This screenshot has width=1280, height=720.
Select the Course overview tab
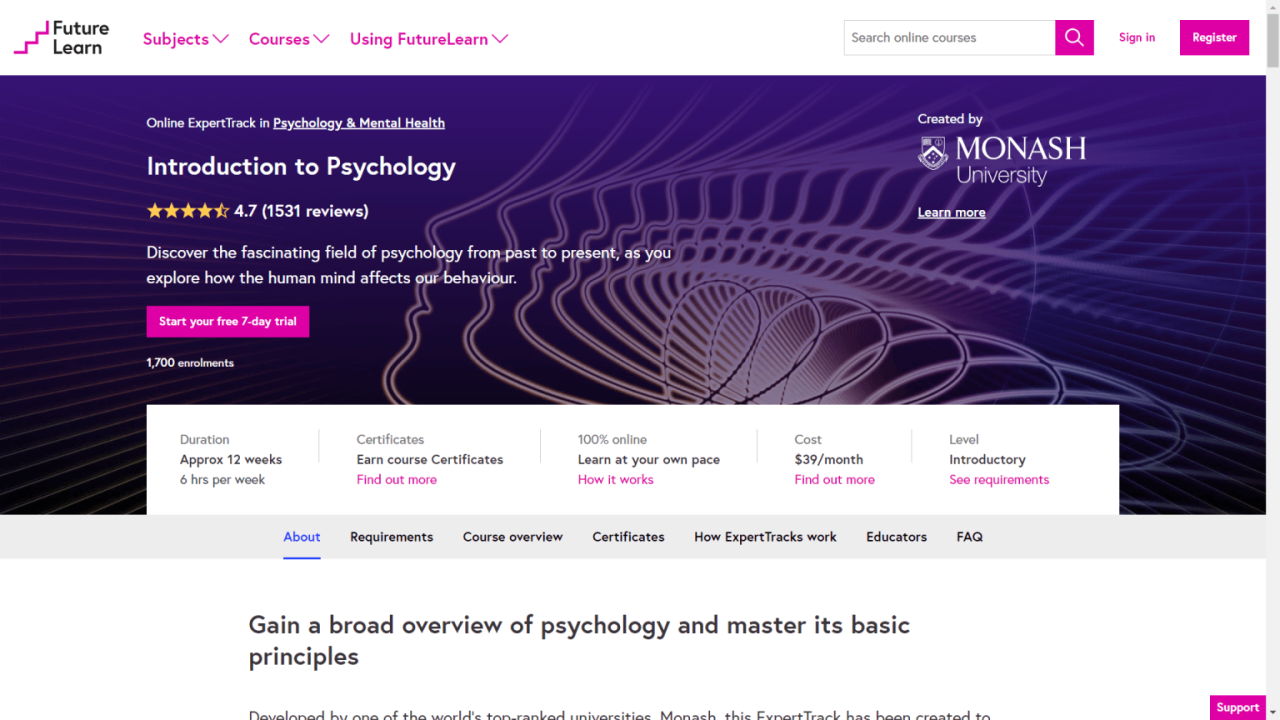(x=512, y=537)
